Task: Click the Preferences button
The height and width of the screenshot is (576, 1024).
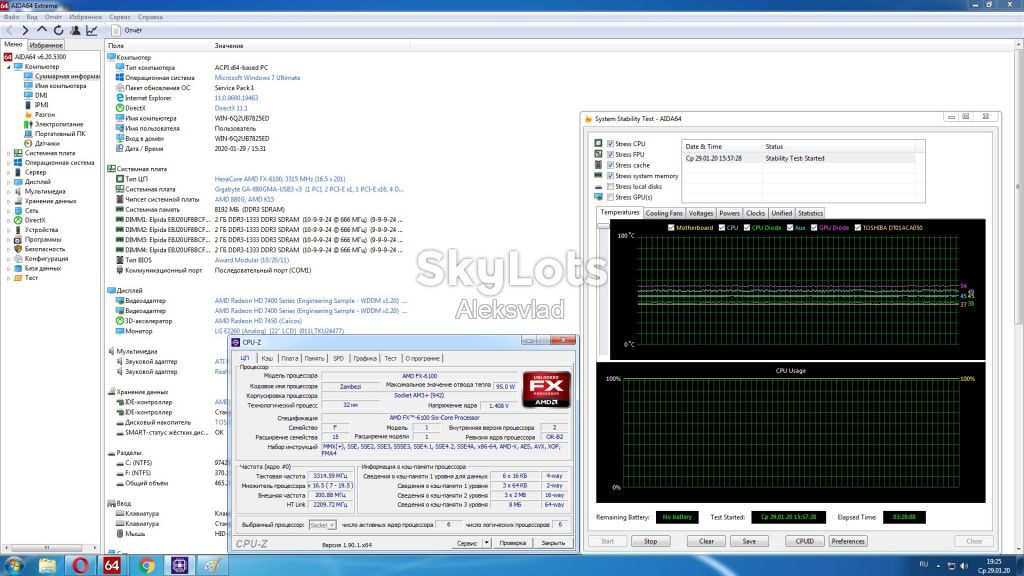Action: (x=848, y=541)
